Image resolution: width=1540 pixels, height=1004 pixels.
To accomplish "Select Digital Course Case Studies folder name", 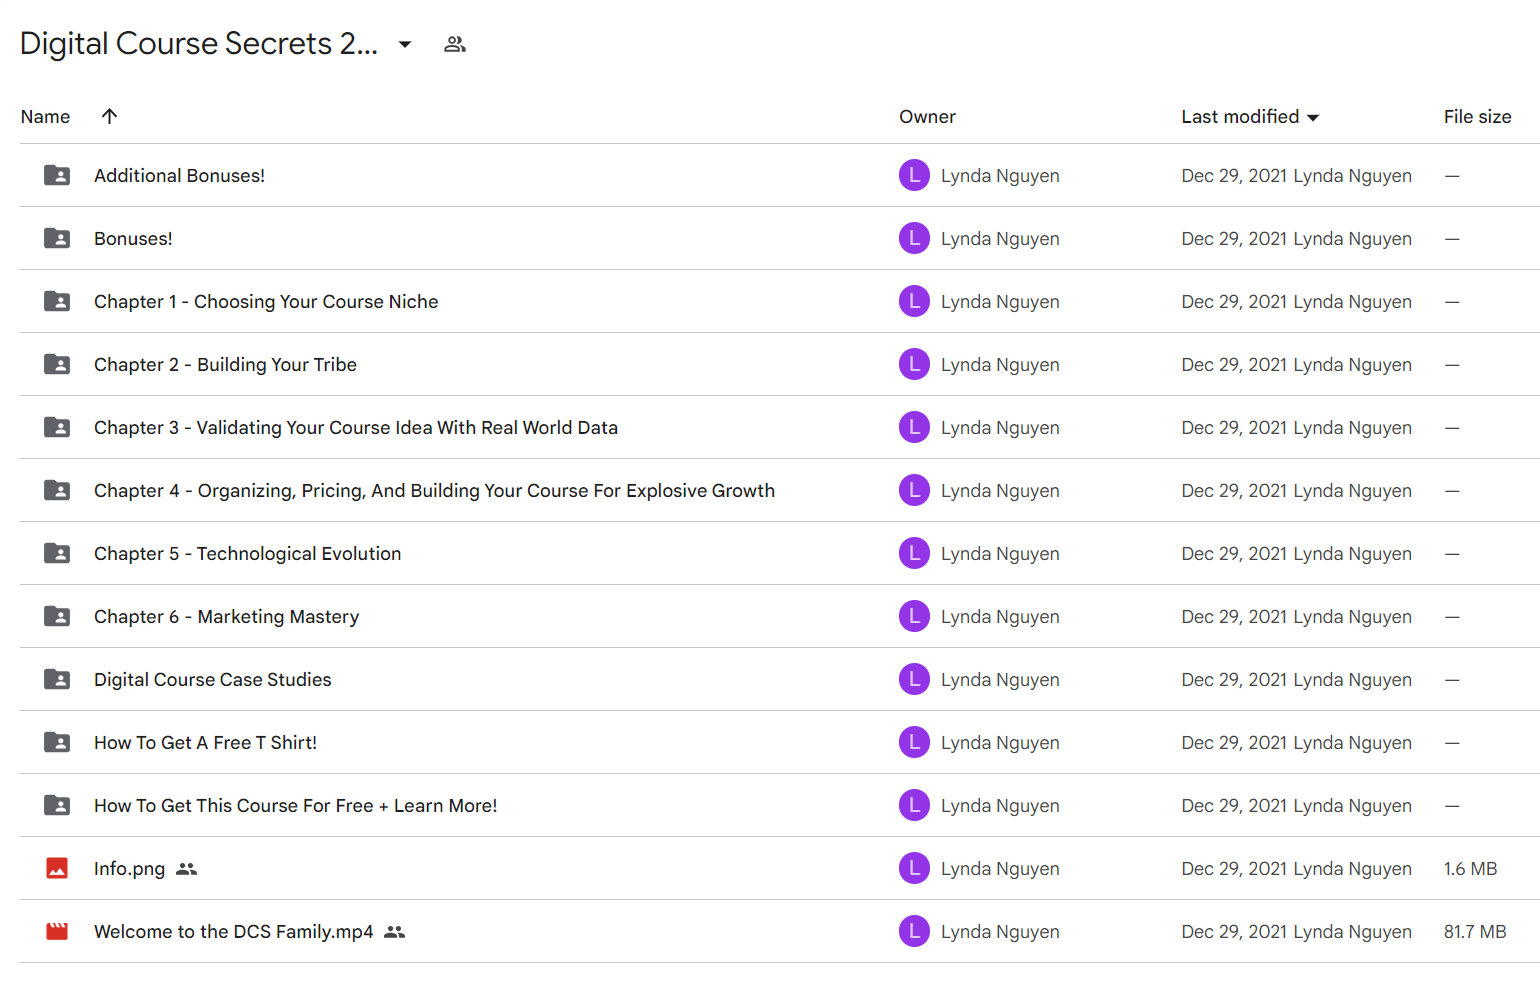I will pos(212,679).
